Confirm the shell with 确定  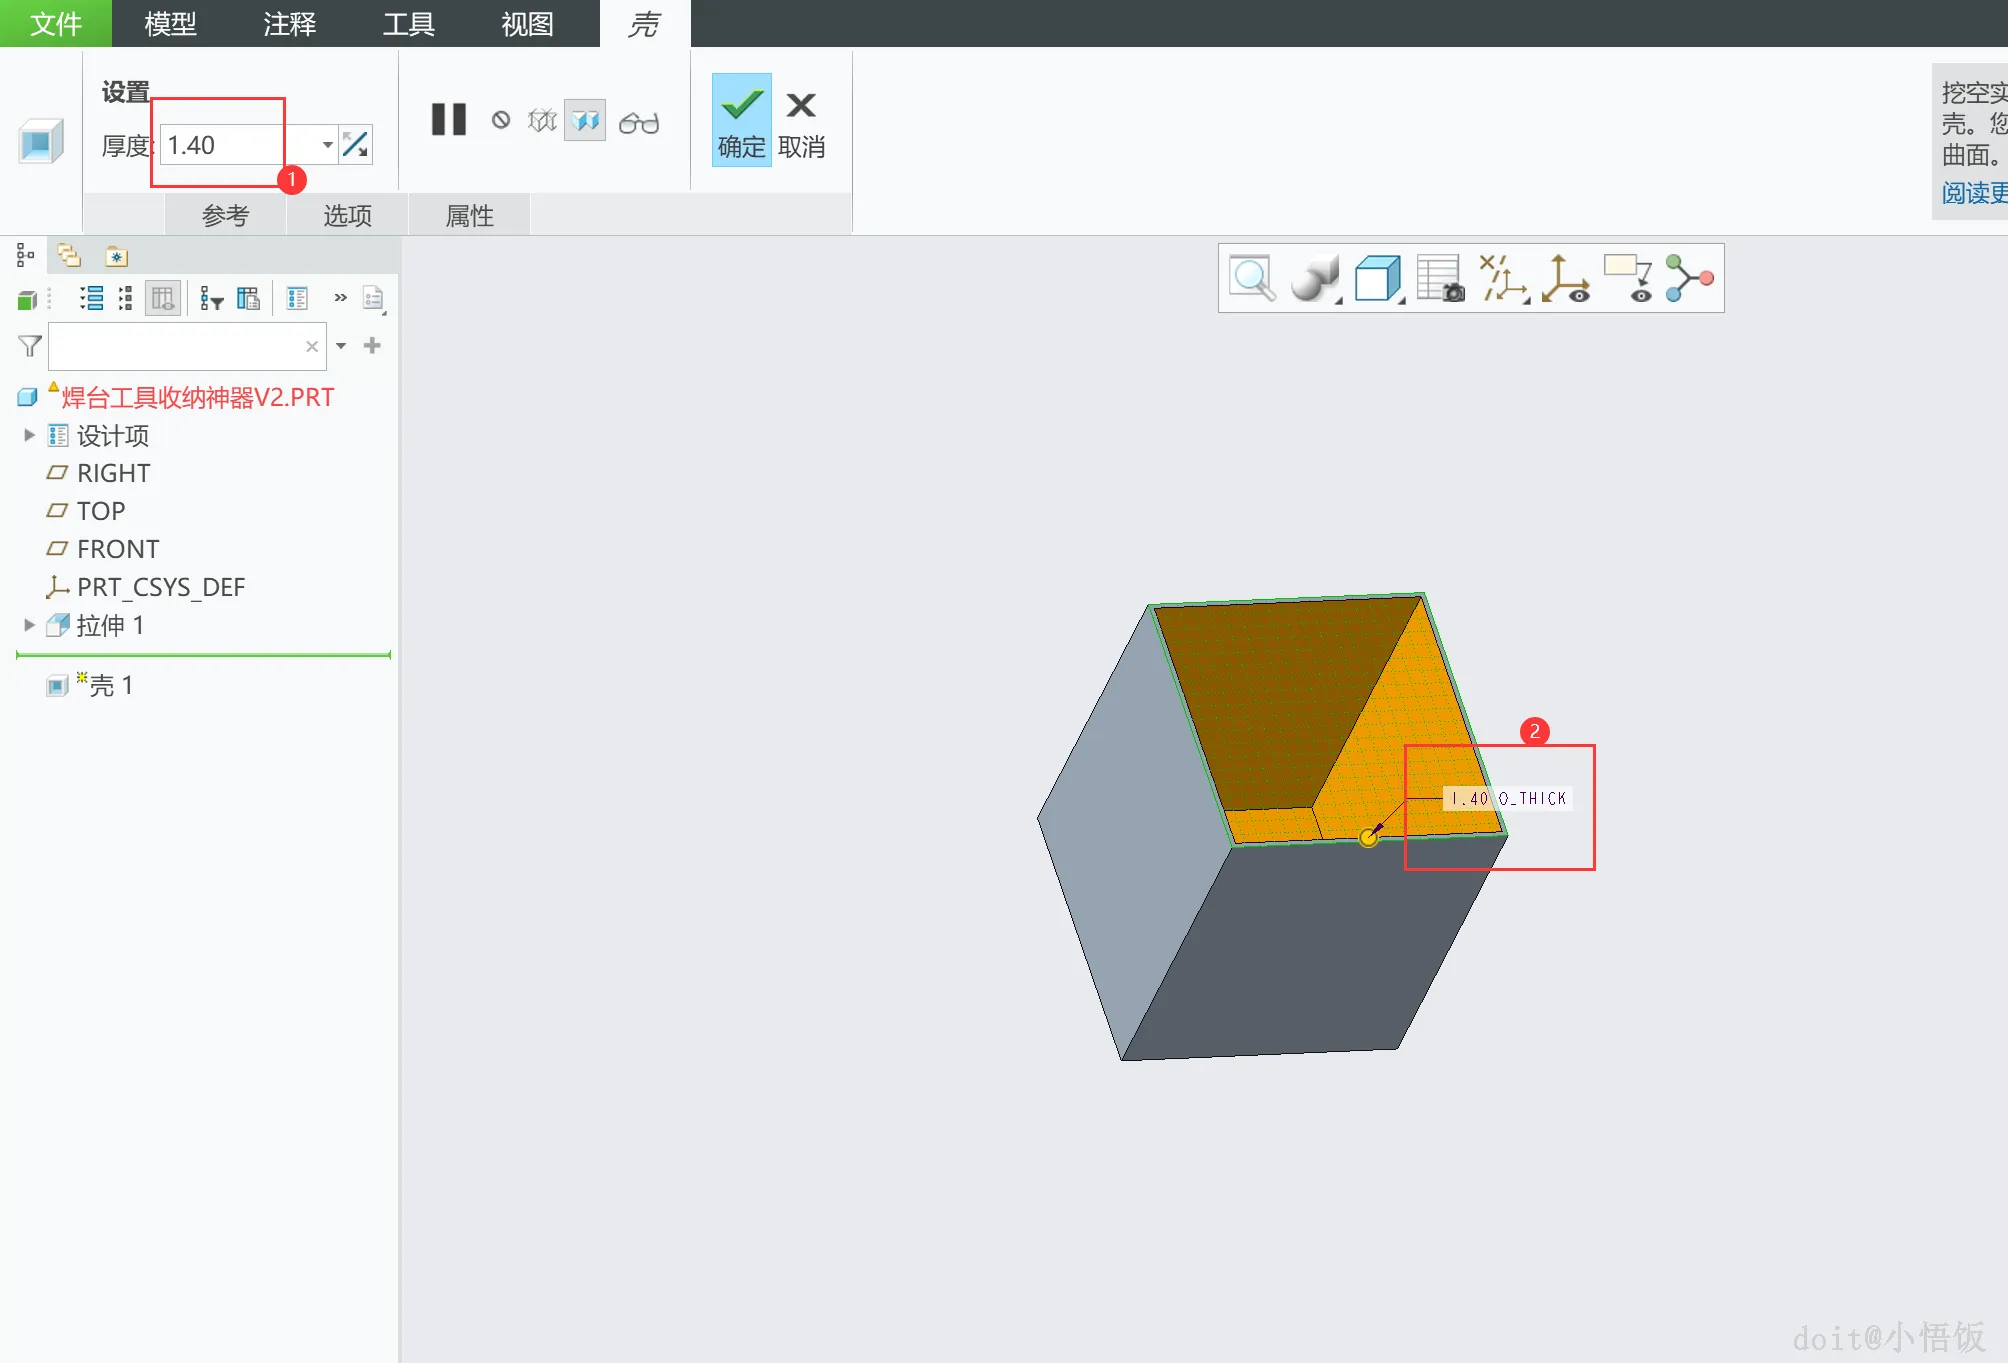coord(741,121)
